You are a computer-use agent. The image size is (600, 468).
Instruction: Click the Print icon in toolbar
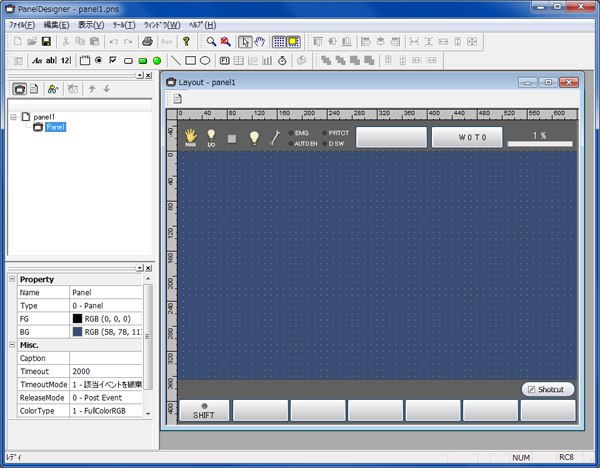click(147, 42)
